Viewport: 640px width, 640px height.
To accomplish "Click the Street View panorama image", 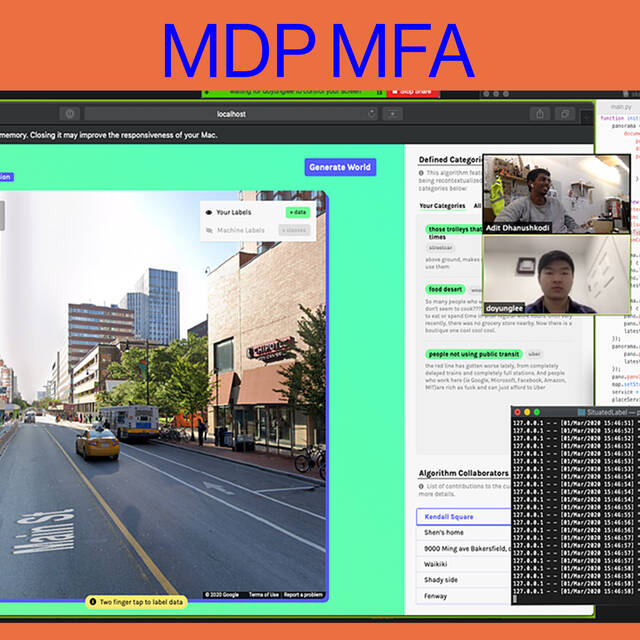I will [x=163, y=395].
